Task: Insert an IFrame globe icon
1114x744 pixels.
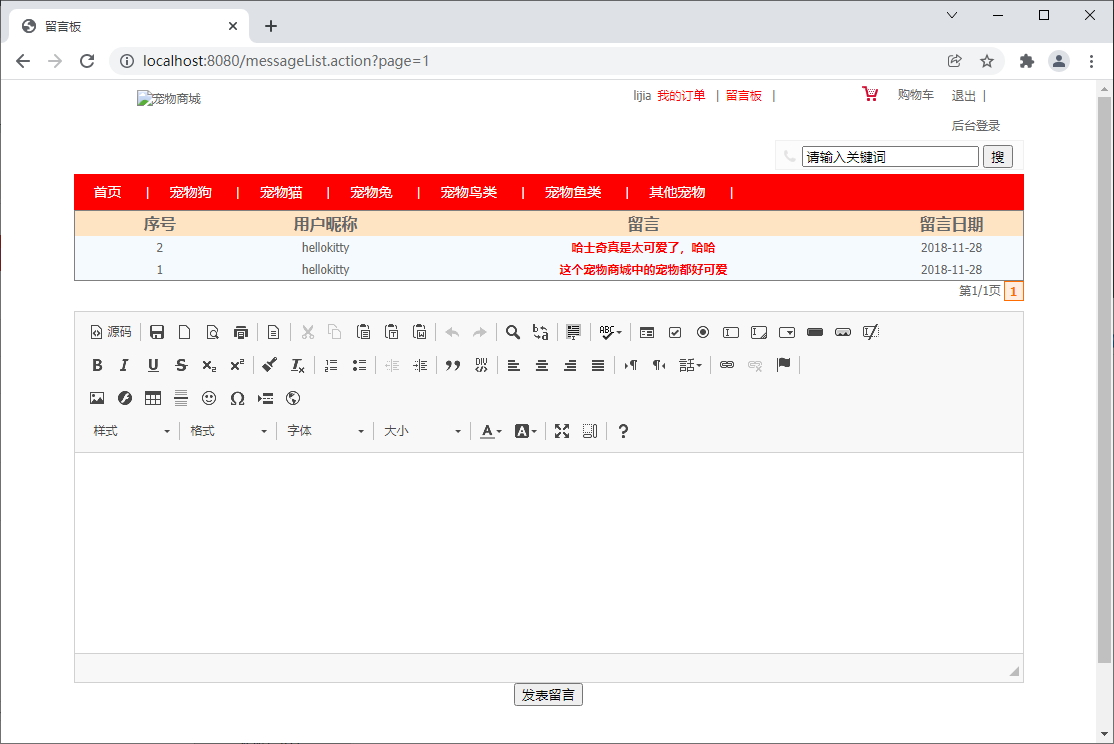Action: coord(293,398)
